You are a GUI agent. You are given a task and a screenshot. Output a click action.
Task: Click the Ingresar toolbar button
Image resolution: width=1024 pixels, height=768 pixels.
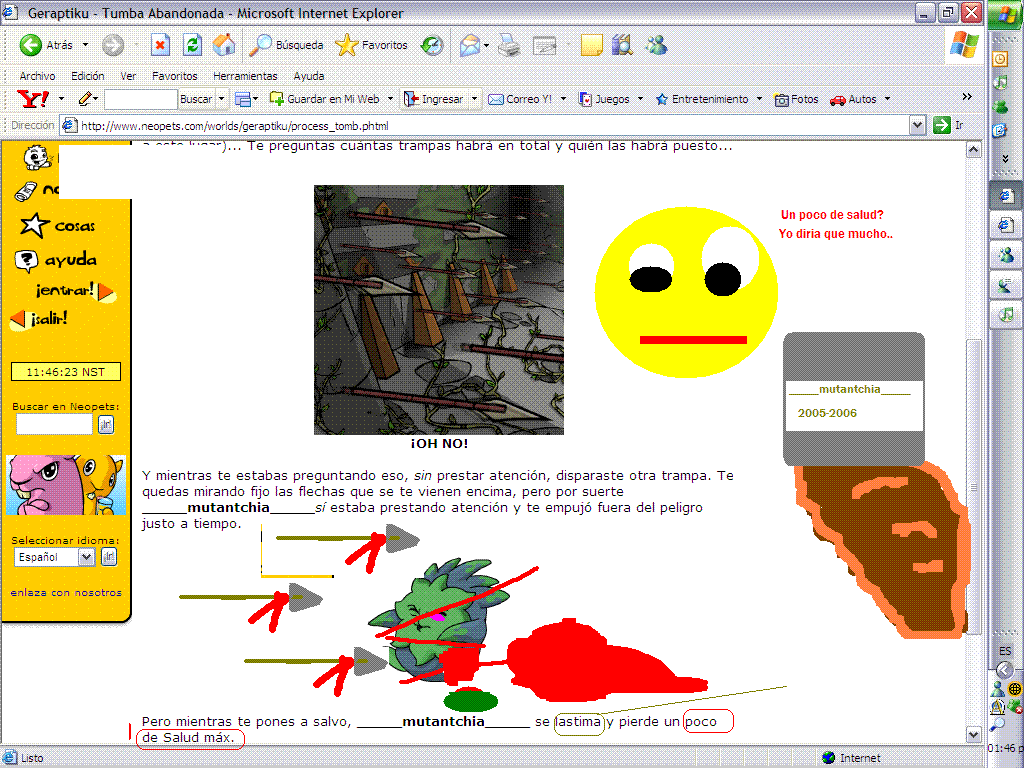[434, 99]
